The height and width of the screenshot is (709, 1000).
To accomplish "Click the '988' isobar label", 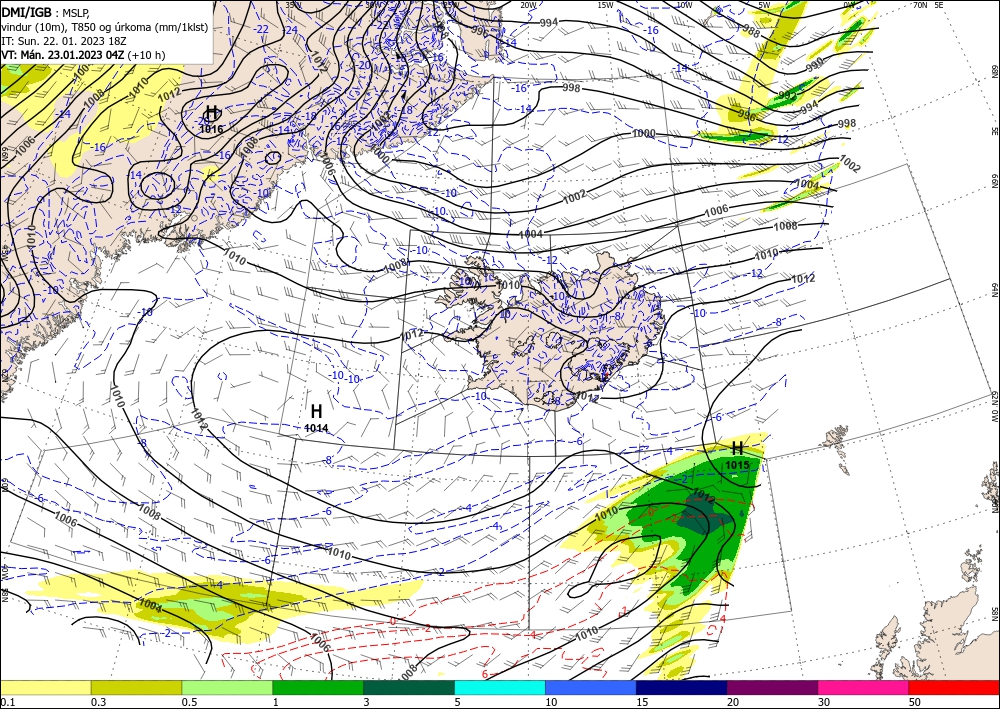I will pyautogui.click(x=751, y=31).
